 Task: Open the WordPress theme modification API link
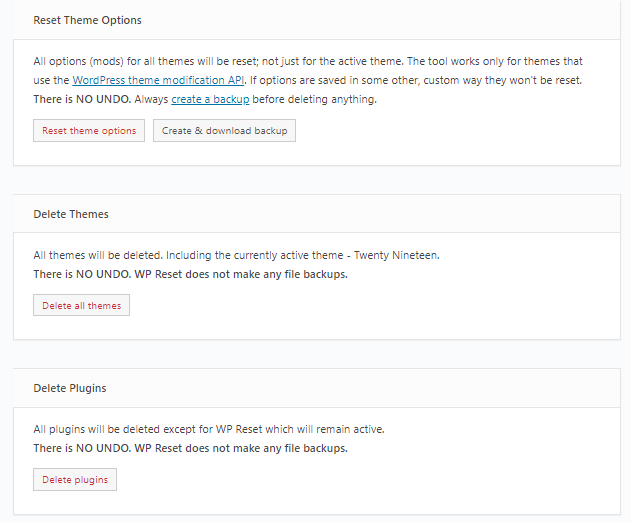click(158, 80)
